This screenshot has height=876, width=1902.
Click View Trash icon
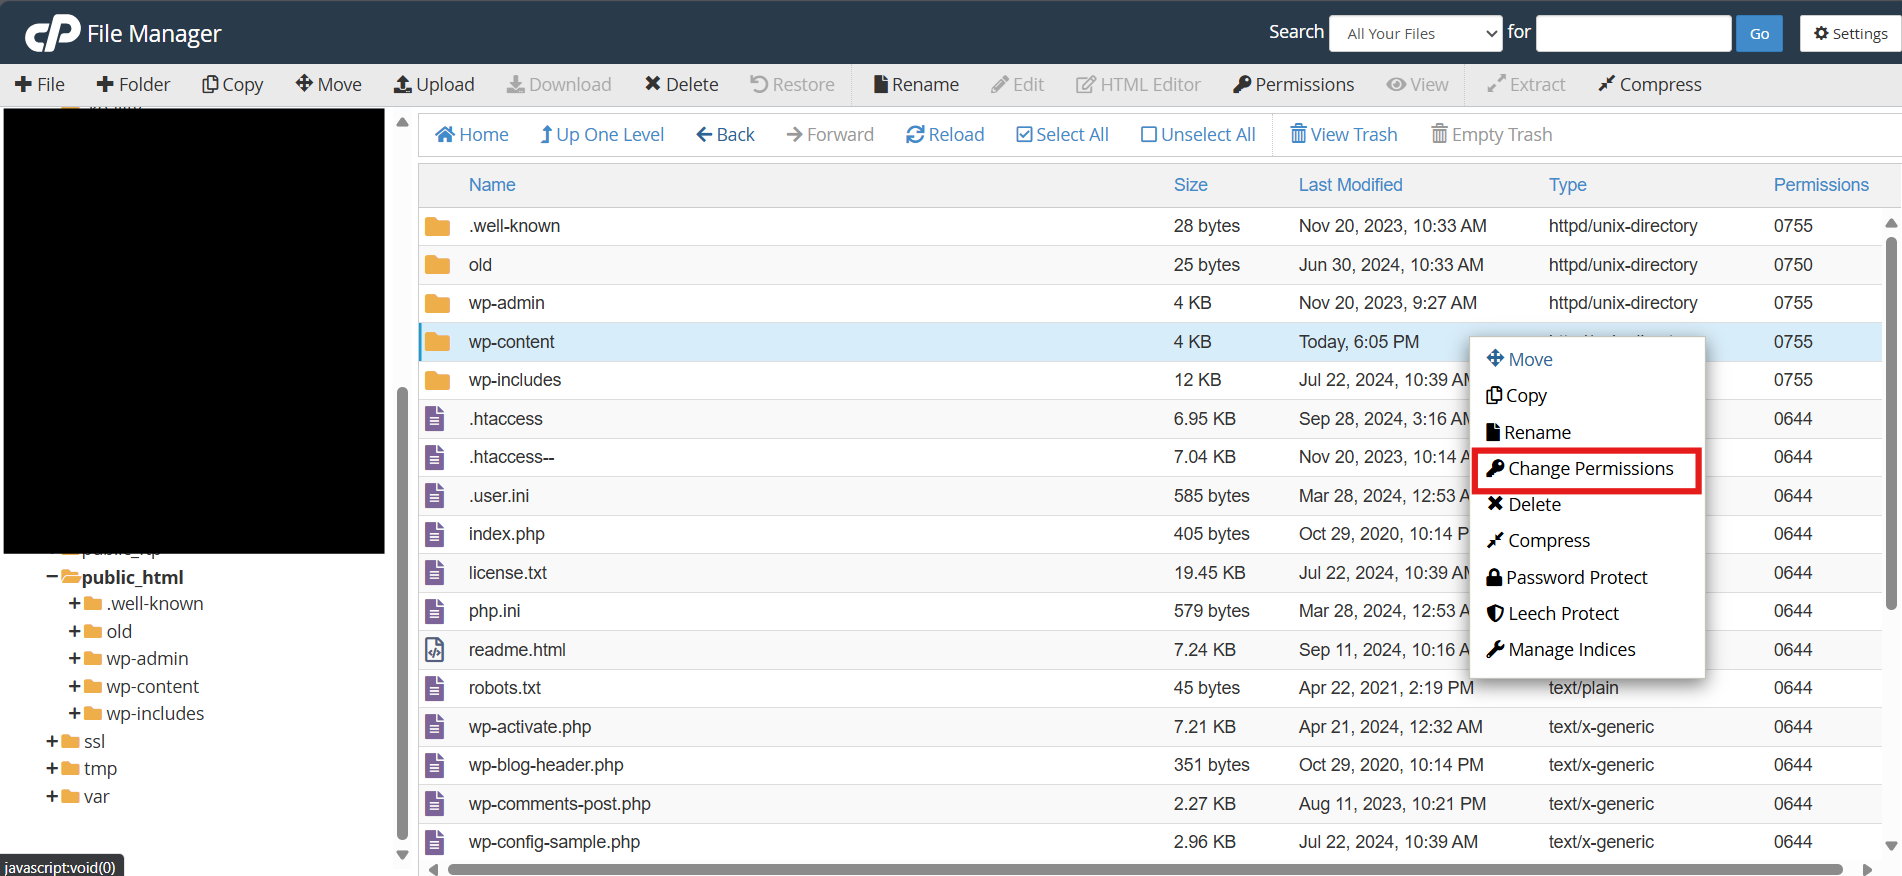pyautogui.click(x=1298, y=135)
